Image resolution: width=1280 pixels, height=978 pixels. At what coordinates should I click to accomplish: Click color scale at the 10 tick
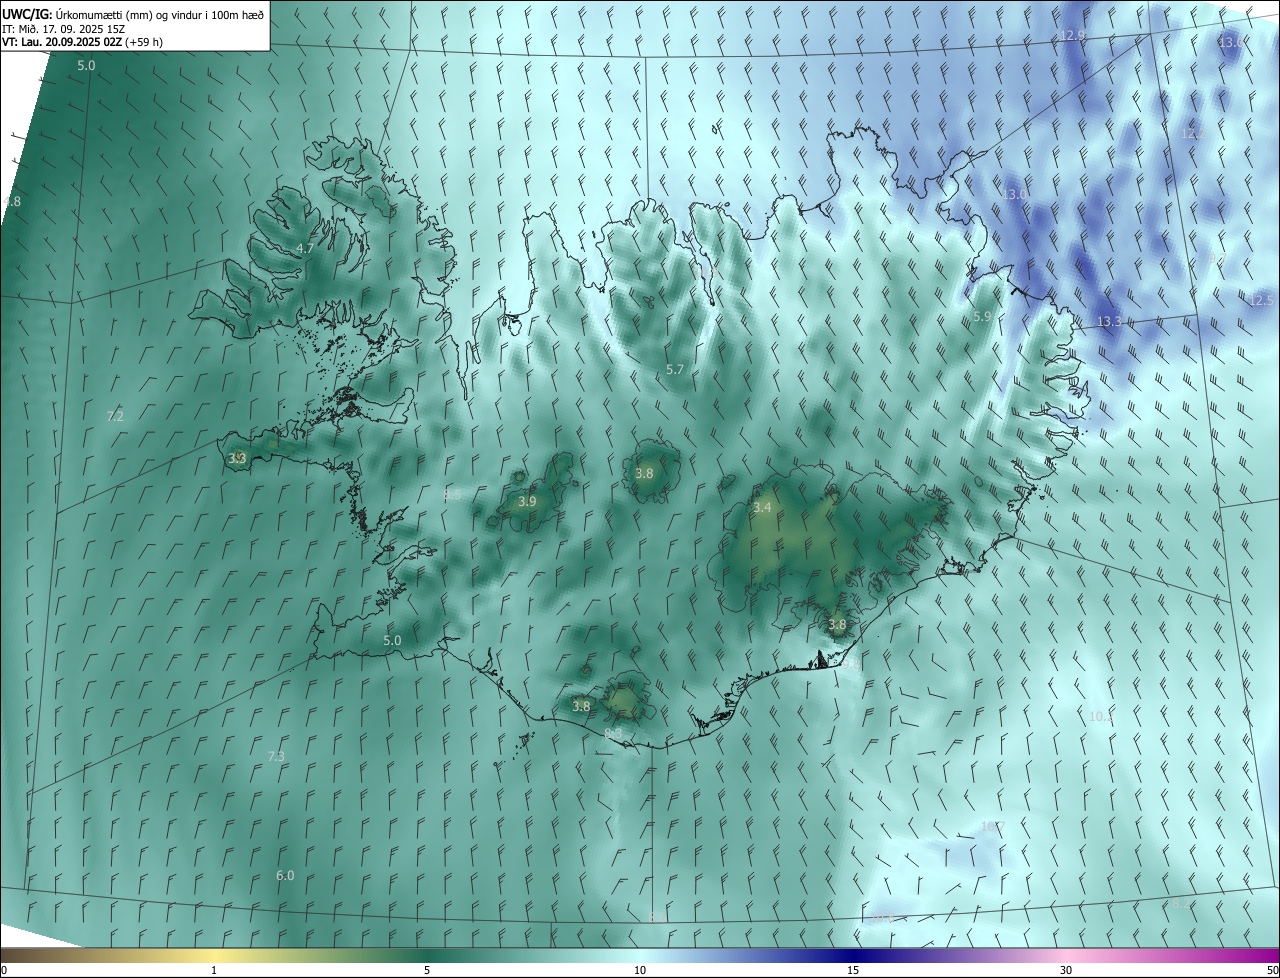(x=640, y=970)
